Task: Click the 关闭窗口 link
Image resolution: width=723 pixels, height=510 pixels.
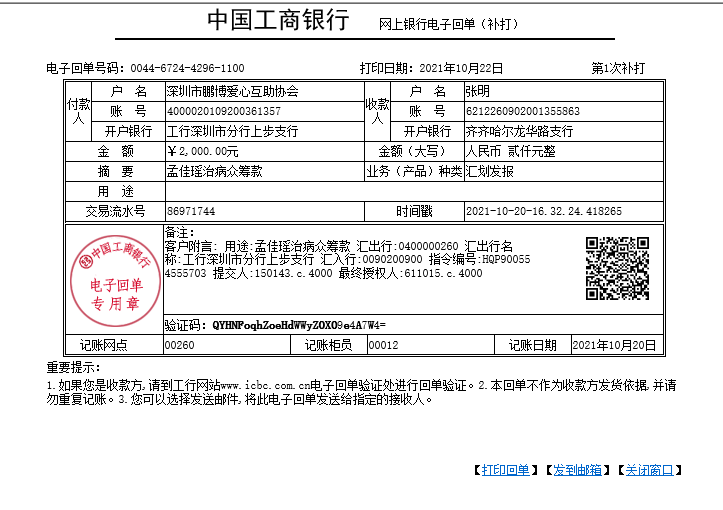Action: pos(649,470)
